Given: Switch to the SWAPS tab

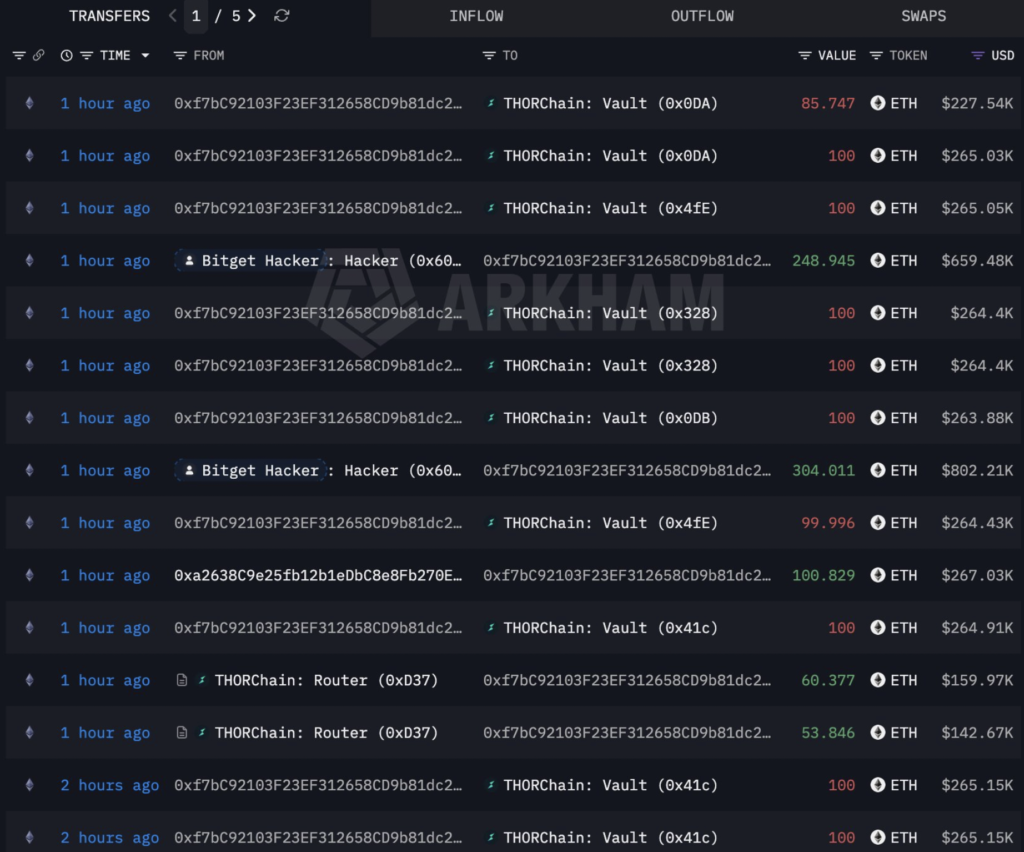Looking at the screenshot, I should coord(923,16).
